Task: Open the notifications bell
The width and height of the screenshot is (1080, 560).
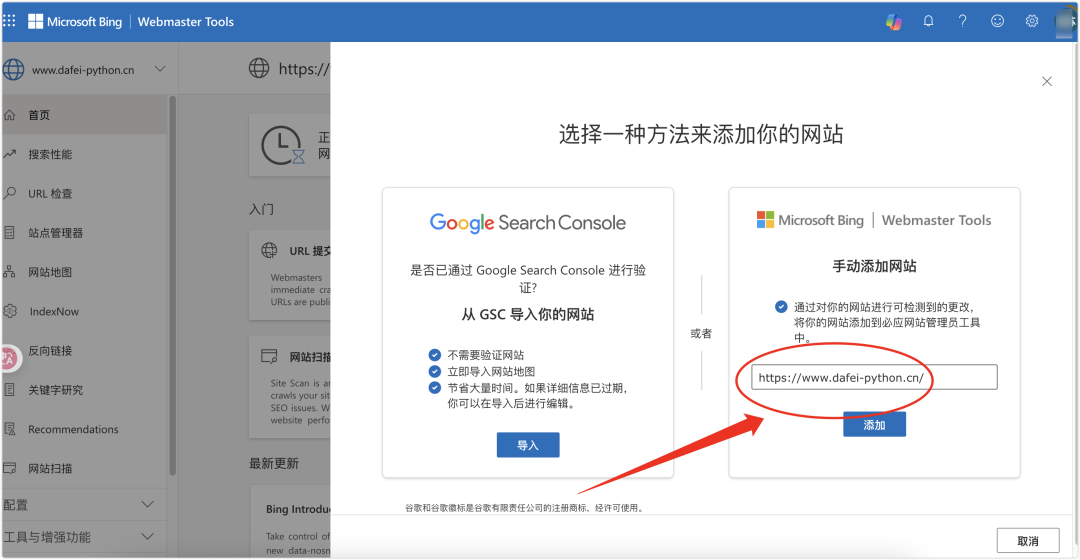Action: tap(928, 21)
